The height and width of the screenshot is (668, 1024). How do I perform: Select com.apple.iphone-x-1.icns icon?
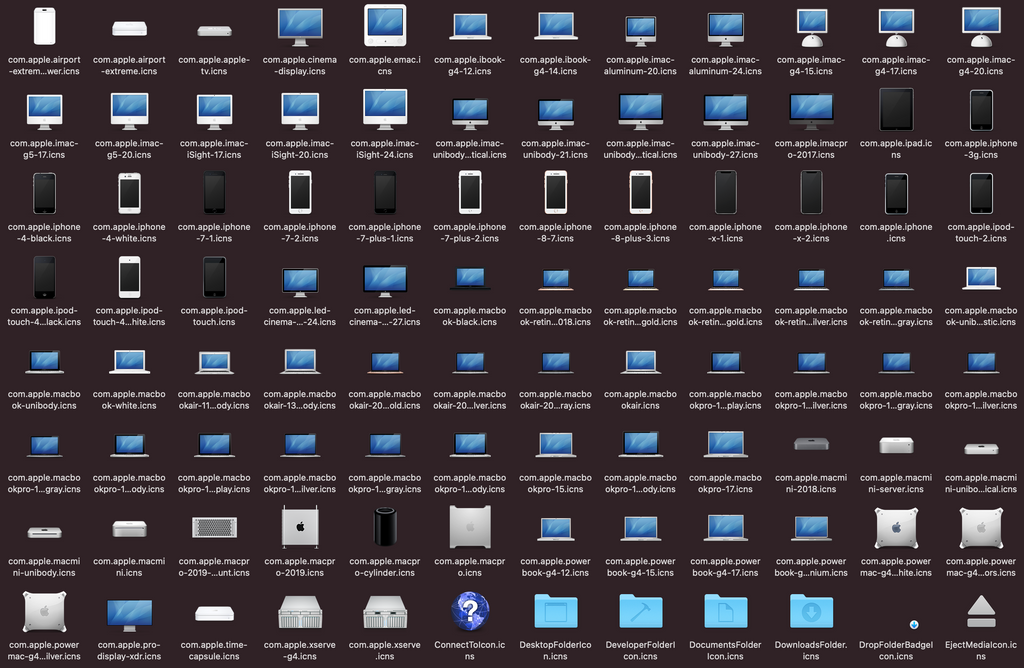tap(726, 193)
